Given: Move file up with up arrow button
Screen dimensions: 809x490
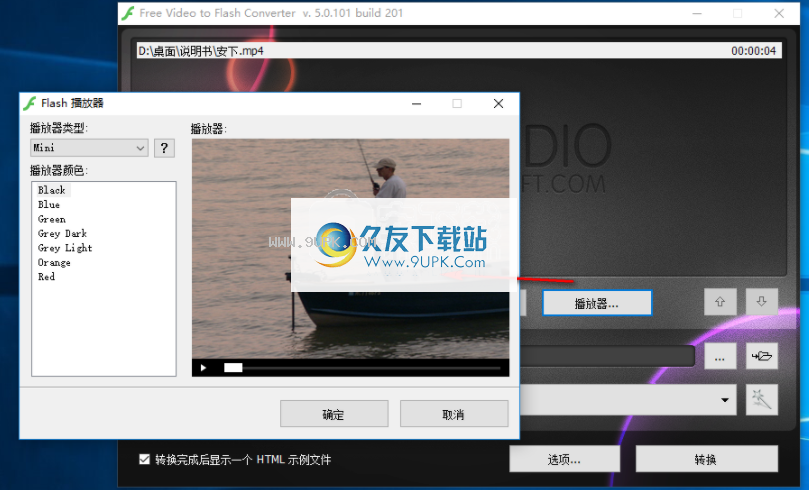Looking at the screenshot, I should point(720,302).
